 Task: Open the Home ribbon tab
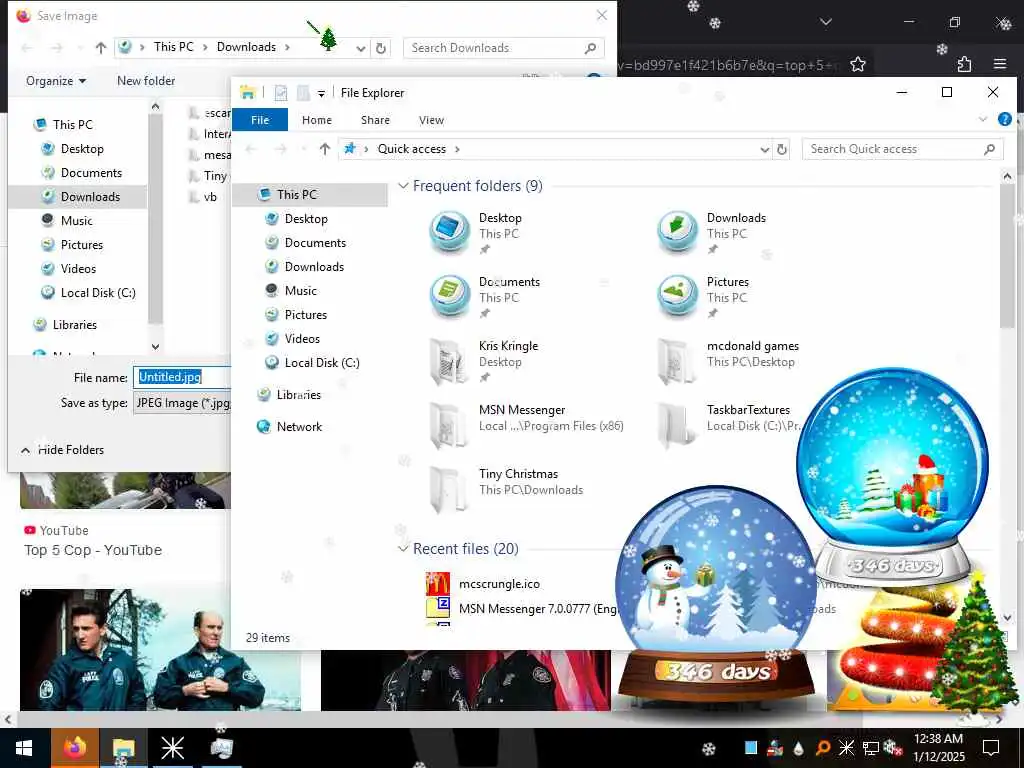pyautogui.click(x=317, y=120)
